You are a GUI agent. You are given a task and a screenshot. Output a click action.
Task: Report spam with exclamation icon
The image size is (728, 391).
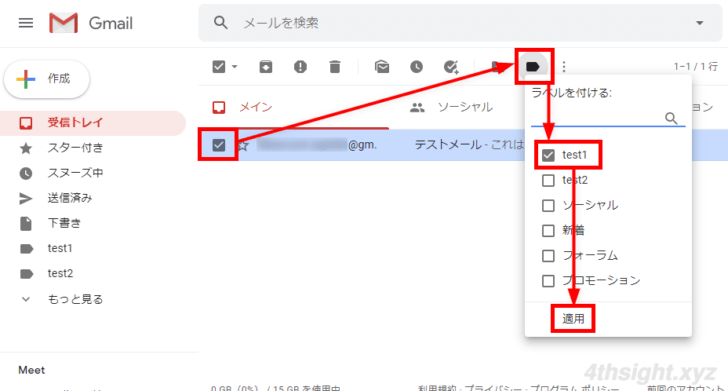(300, 67)
